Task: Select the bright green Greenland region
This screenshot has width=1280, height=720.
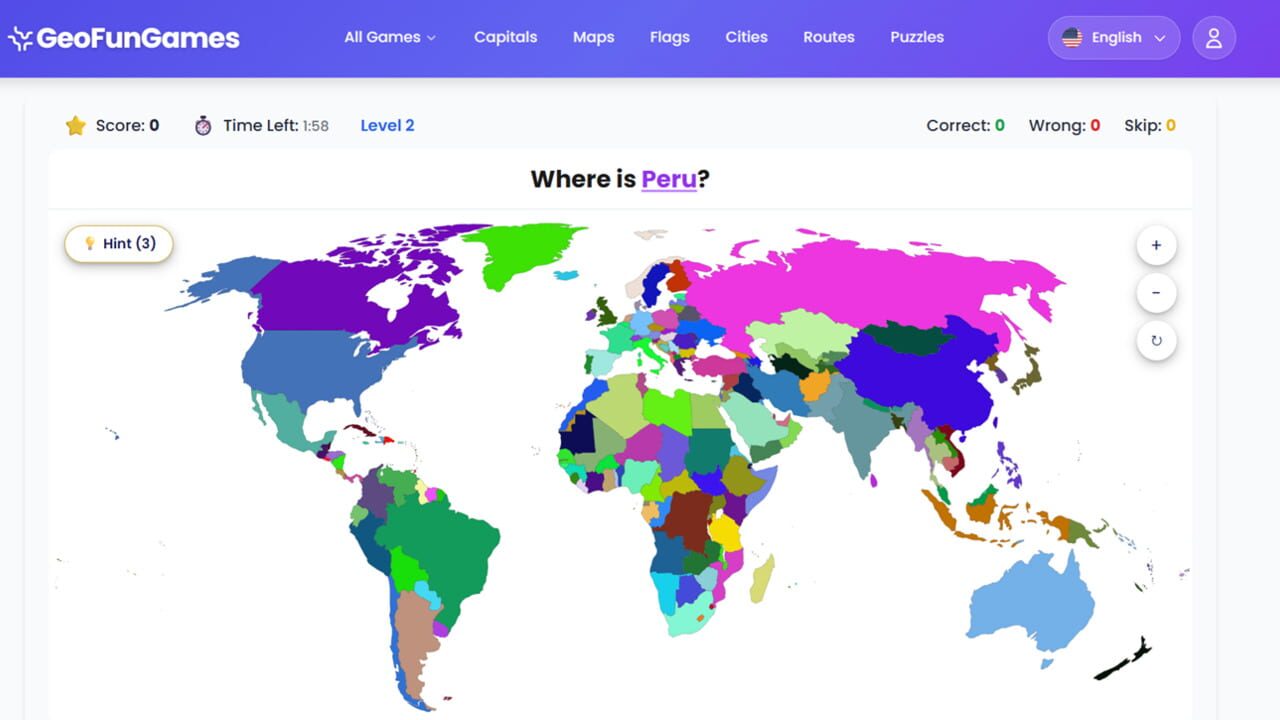Action: click(523, 252)
